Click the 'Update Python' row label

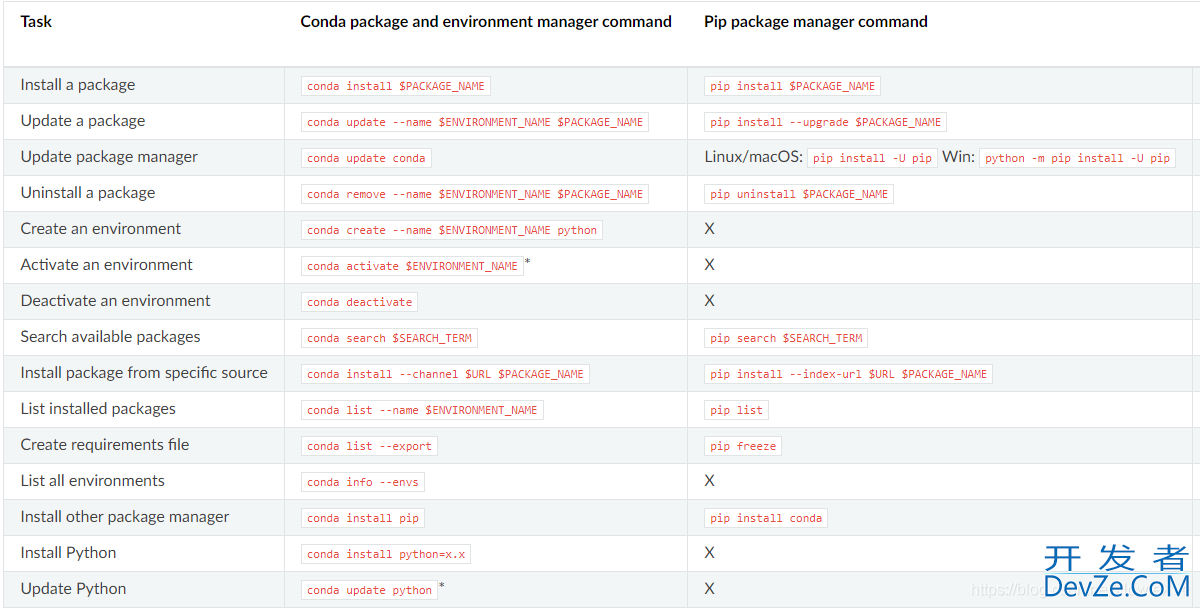[x=73, y=589]
